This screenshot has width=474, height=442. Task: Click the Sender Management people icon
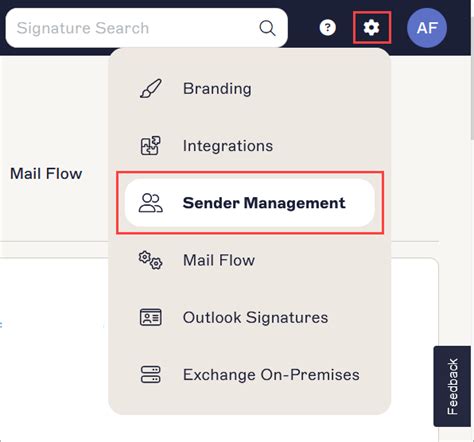point(151,203)
